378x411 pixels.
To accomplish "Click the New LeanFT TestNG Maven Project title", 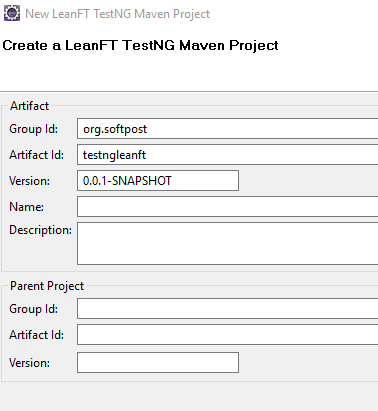I will pos(117,14).
